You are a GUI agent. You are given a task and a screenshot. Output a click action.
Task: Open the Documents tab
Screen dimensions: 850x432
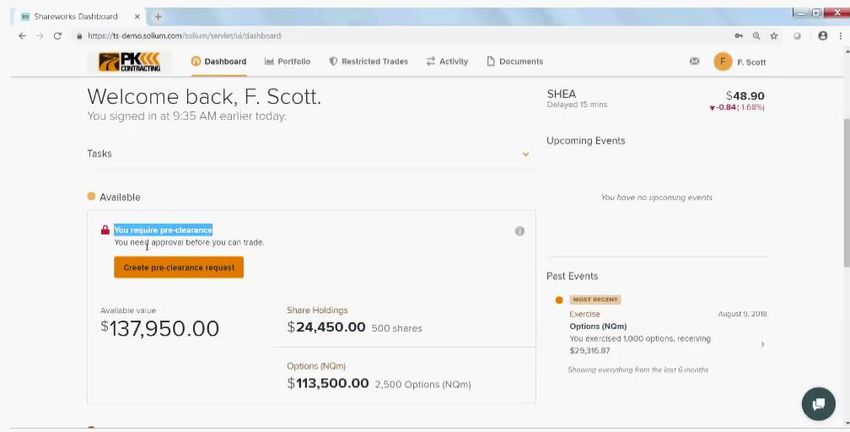(x=515, y=61)
